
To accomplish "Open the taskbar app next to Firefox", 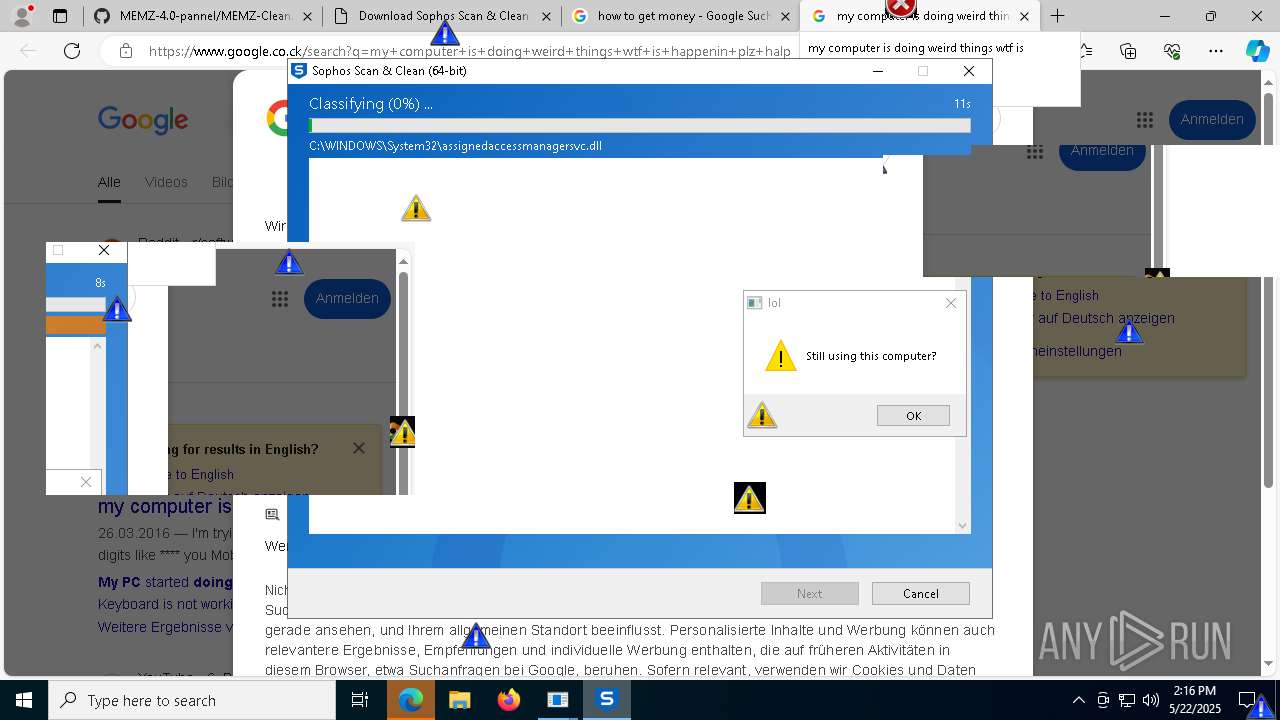I will pyautogui.click(x=557, y=700).
